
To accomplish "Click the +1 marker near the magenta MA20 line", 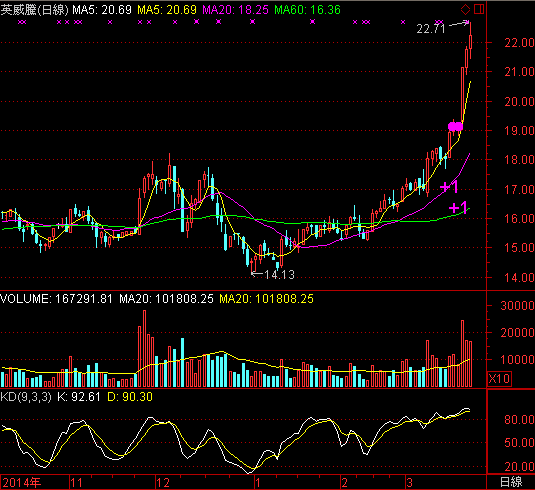I will coord(449,187).
